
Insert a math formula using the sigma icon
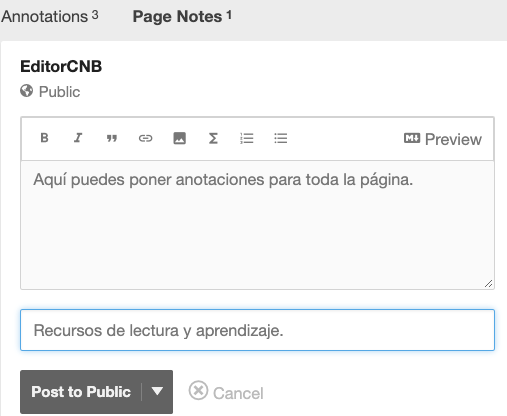point(213,138)
